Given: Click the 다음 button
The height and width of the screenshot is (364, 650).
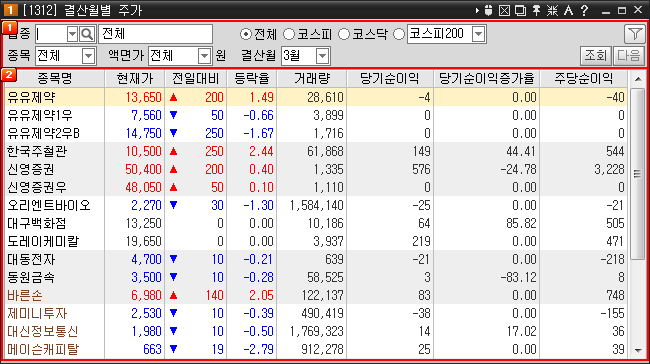Looking at the screenshot, I should pos(628,56).
